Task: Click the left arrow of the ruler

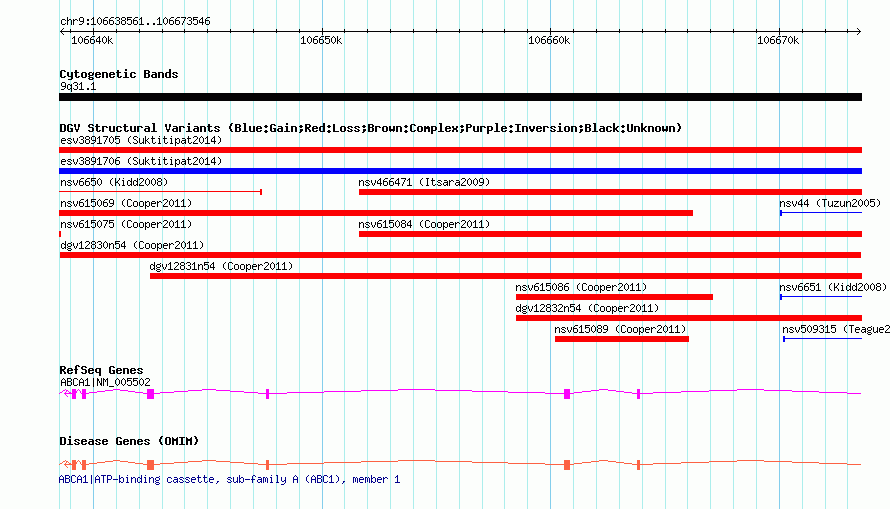Action: coord(62,31)
